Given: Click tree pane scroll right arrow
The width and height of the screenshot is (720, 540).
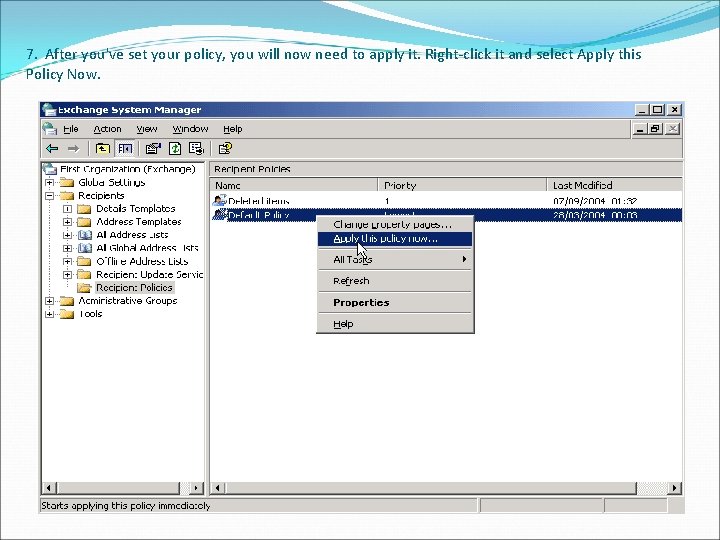Looking at the screenshot, I should [x=196, y=488].
